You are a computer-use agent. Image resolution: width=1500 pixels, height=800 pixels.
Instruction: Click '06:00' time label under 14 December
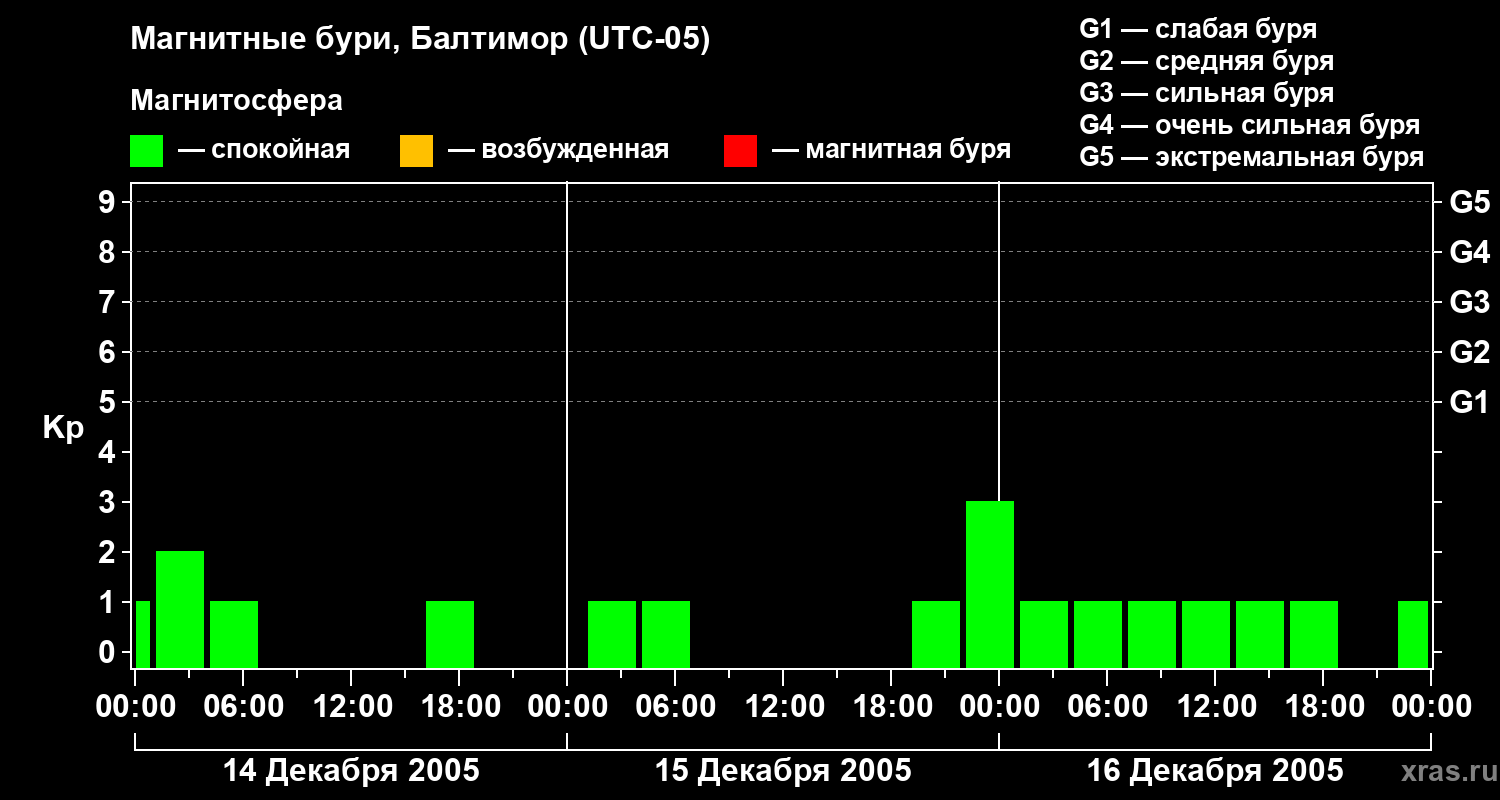(x=243, y=707)
